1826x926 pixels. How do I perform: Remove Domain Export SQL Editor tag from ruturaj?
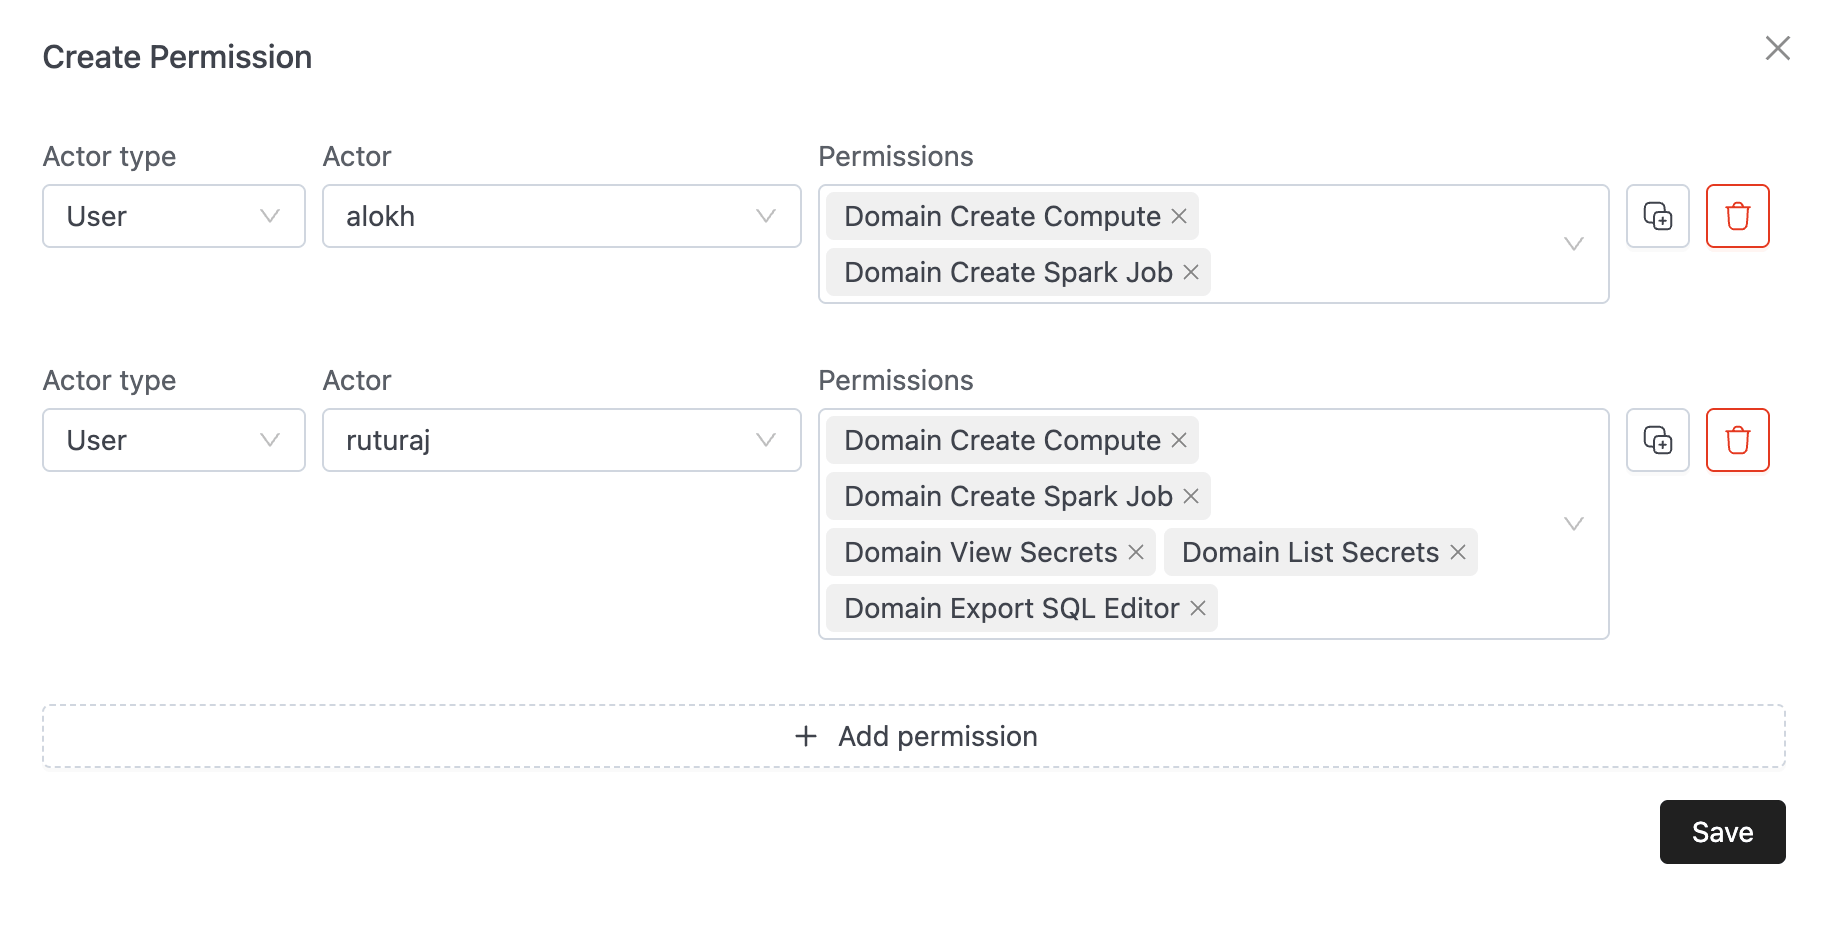[1198, 608]
